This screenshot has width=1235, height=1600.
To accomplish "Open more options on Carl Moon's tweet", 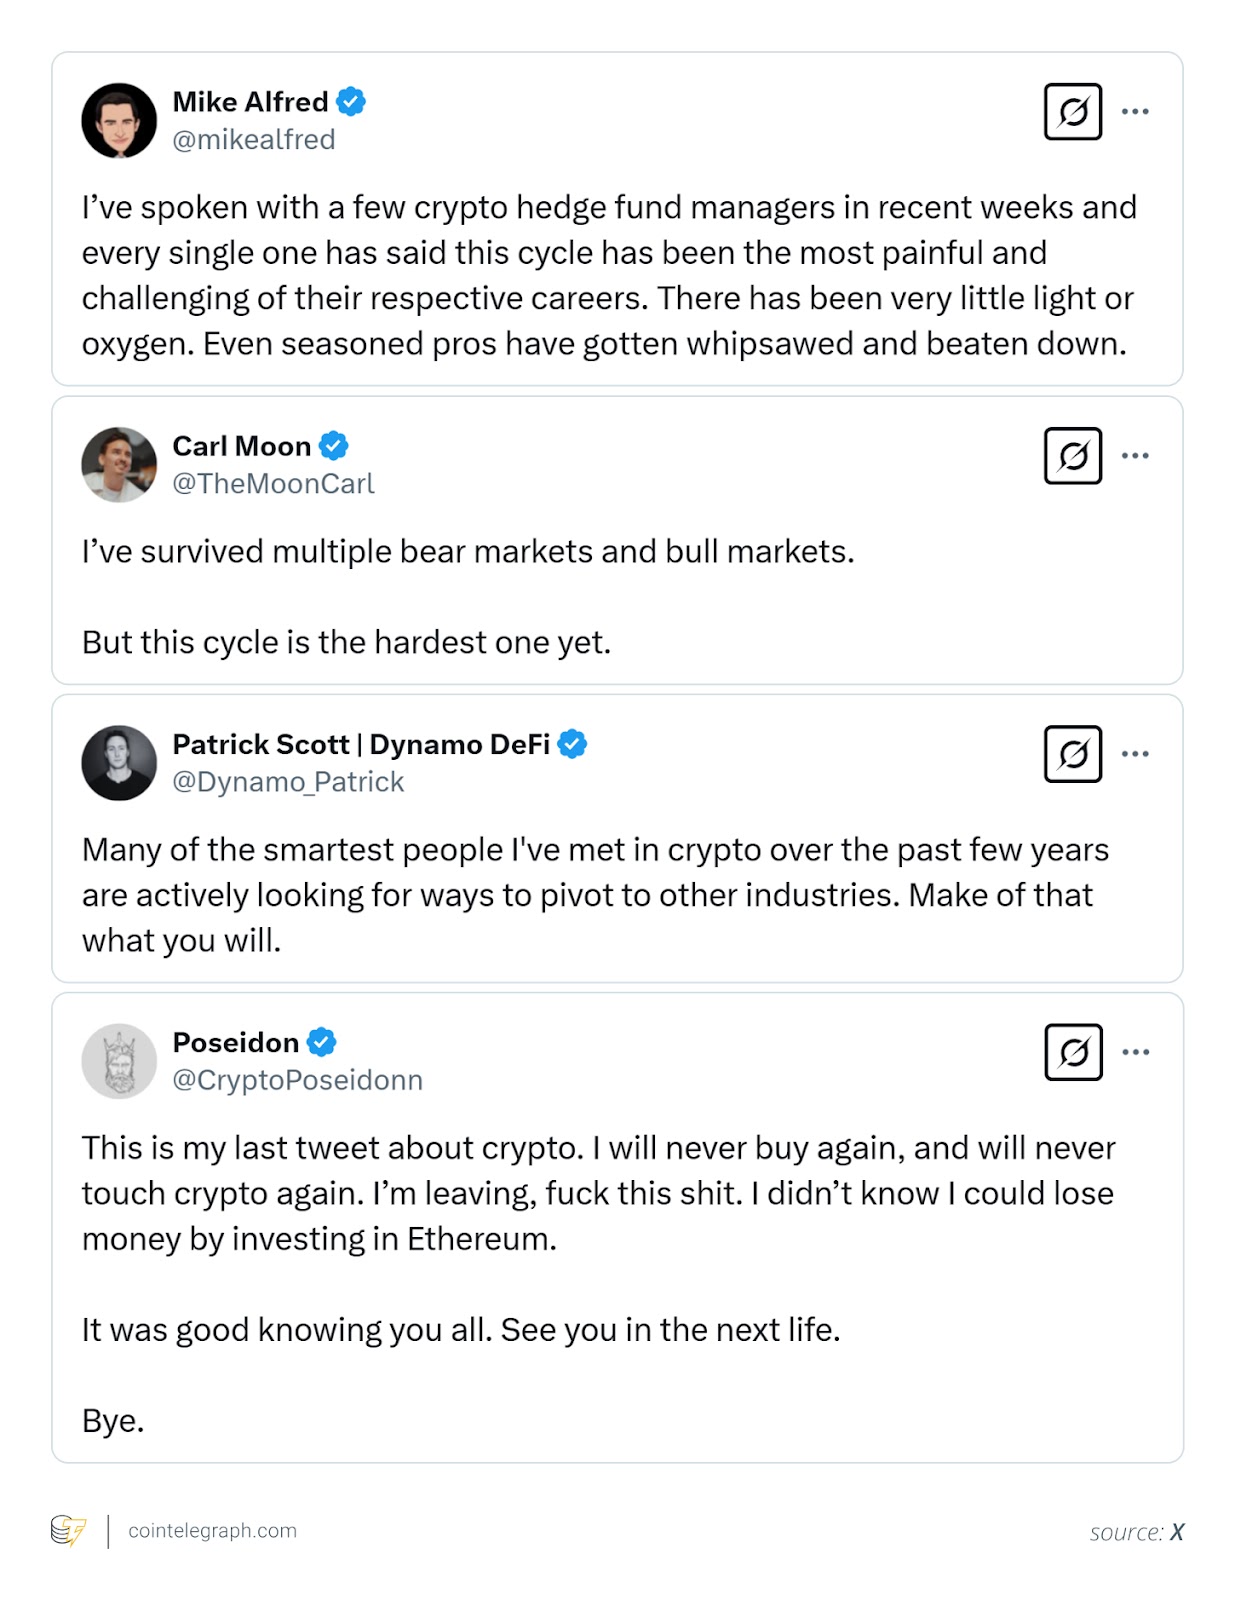I will (1135, 456).
